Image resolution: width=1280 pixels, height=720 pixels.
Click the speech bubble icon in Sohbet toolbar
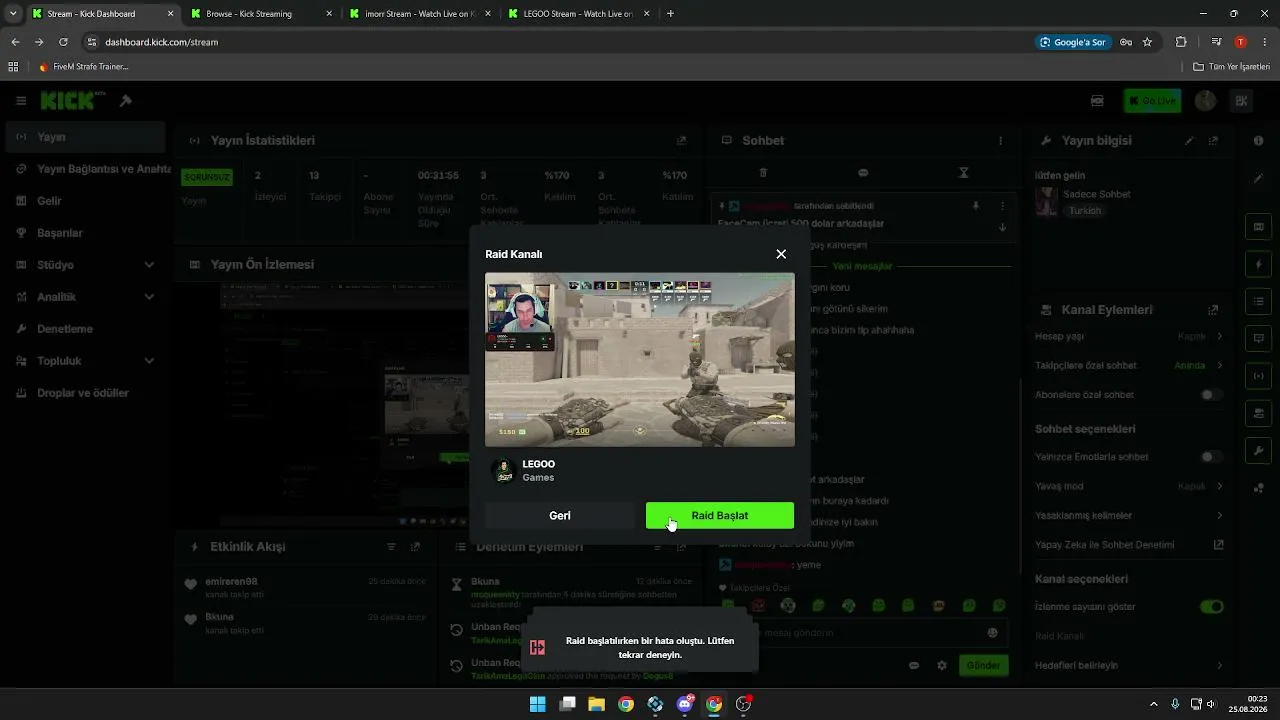863,173
